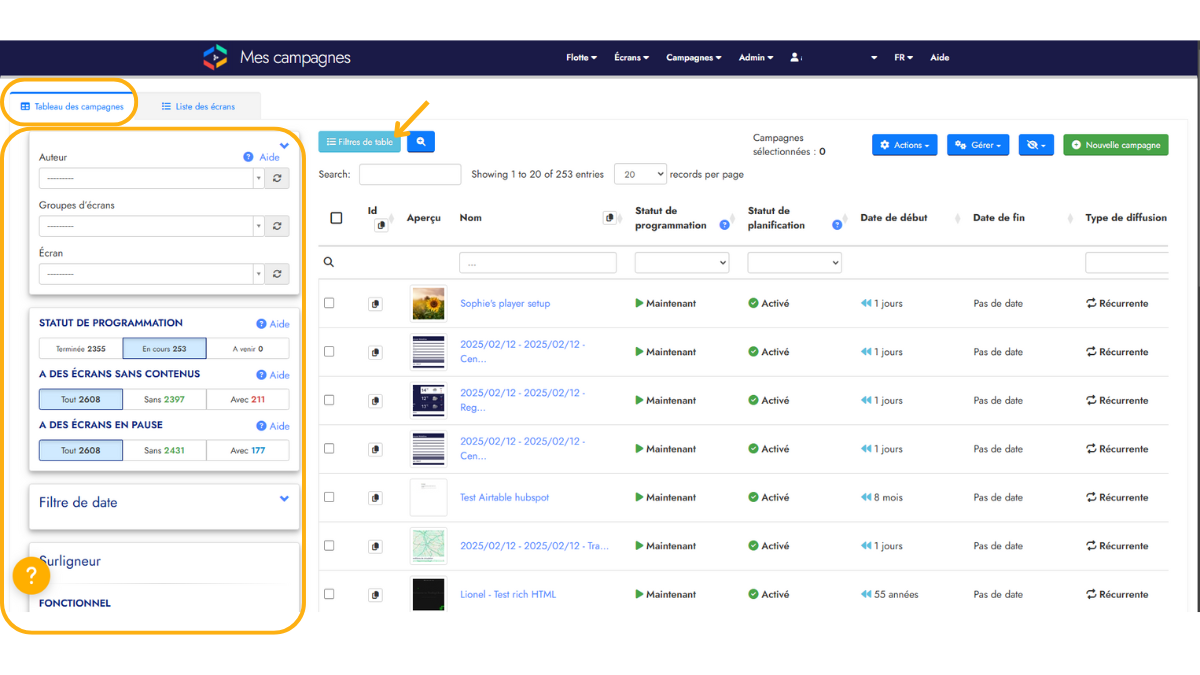
Task: Copy id of Sophie's player setup row
Action: (x=375, y=304)
